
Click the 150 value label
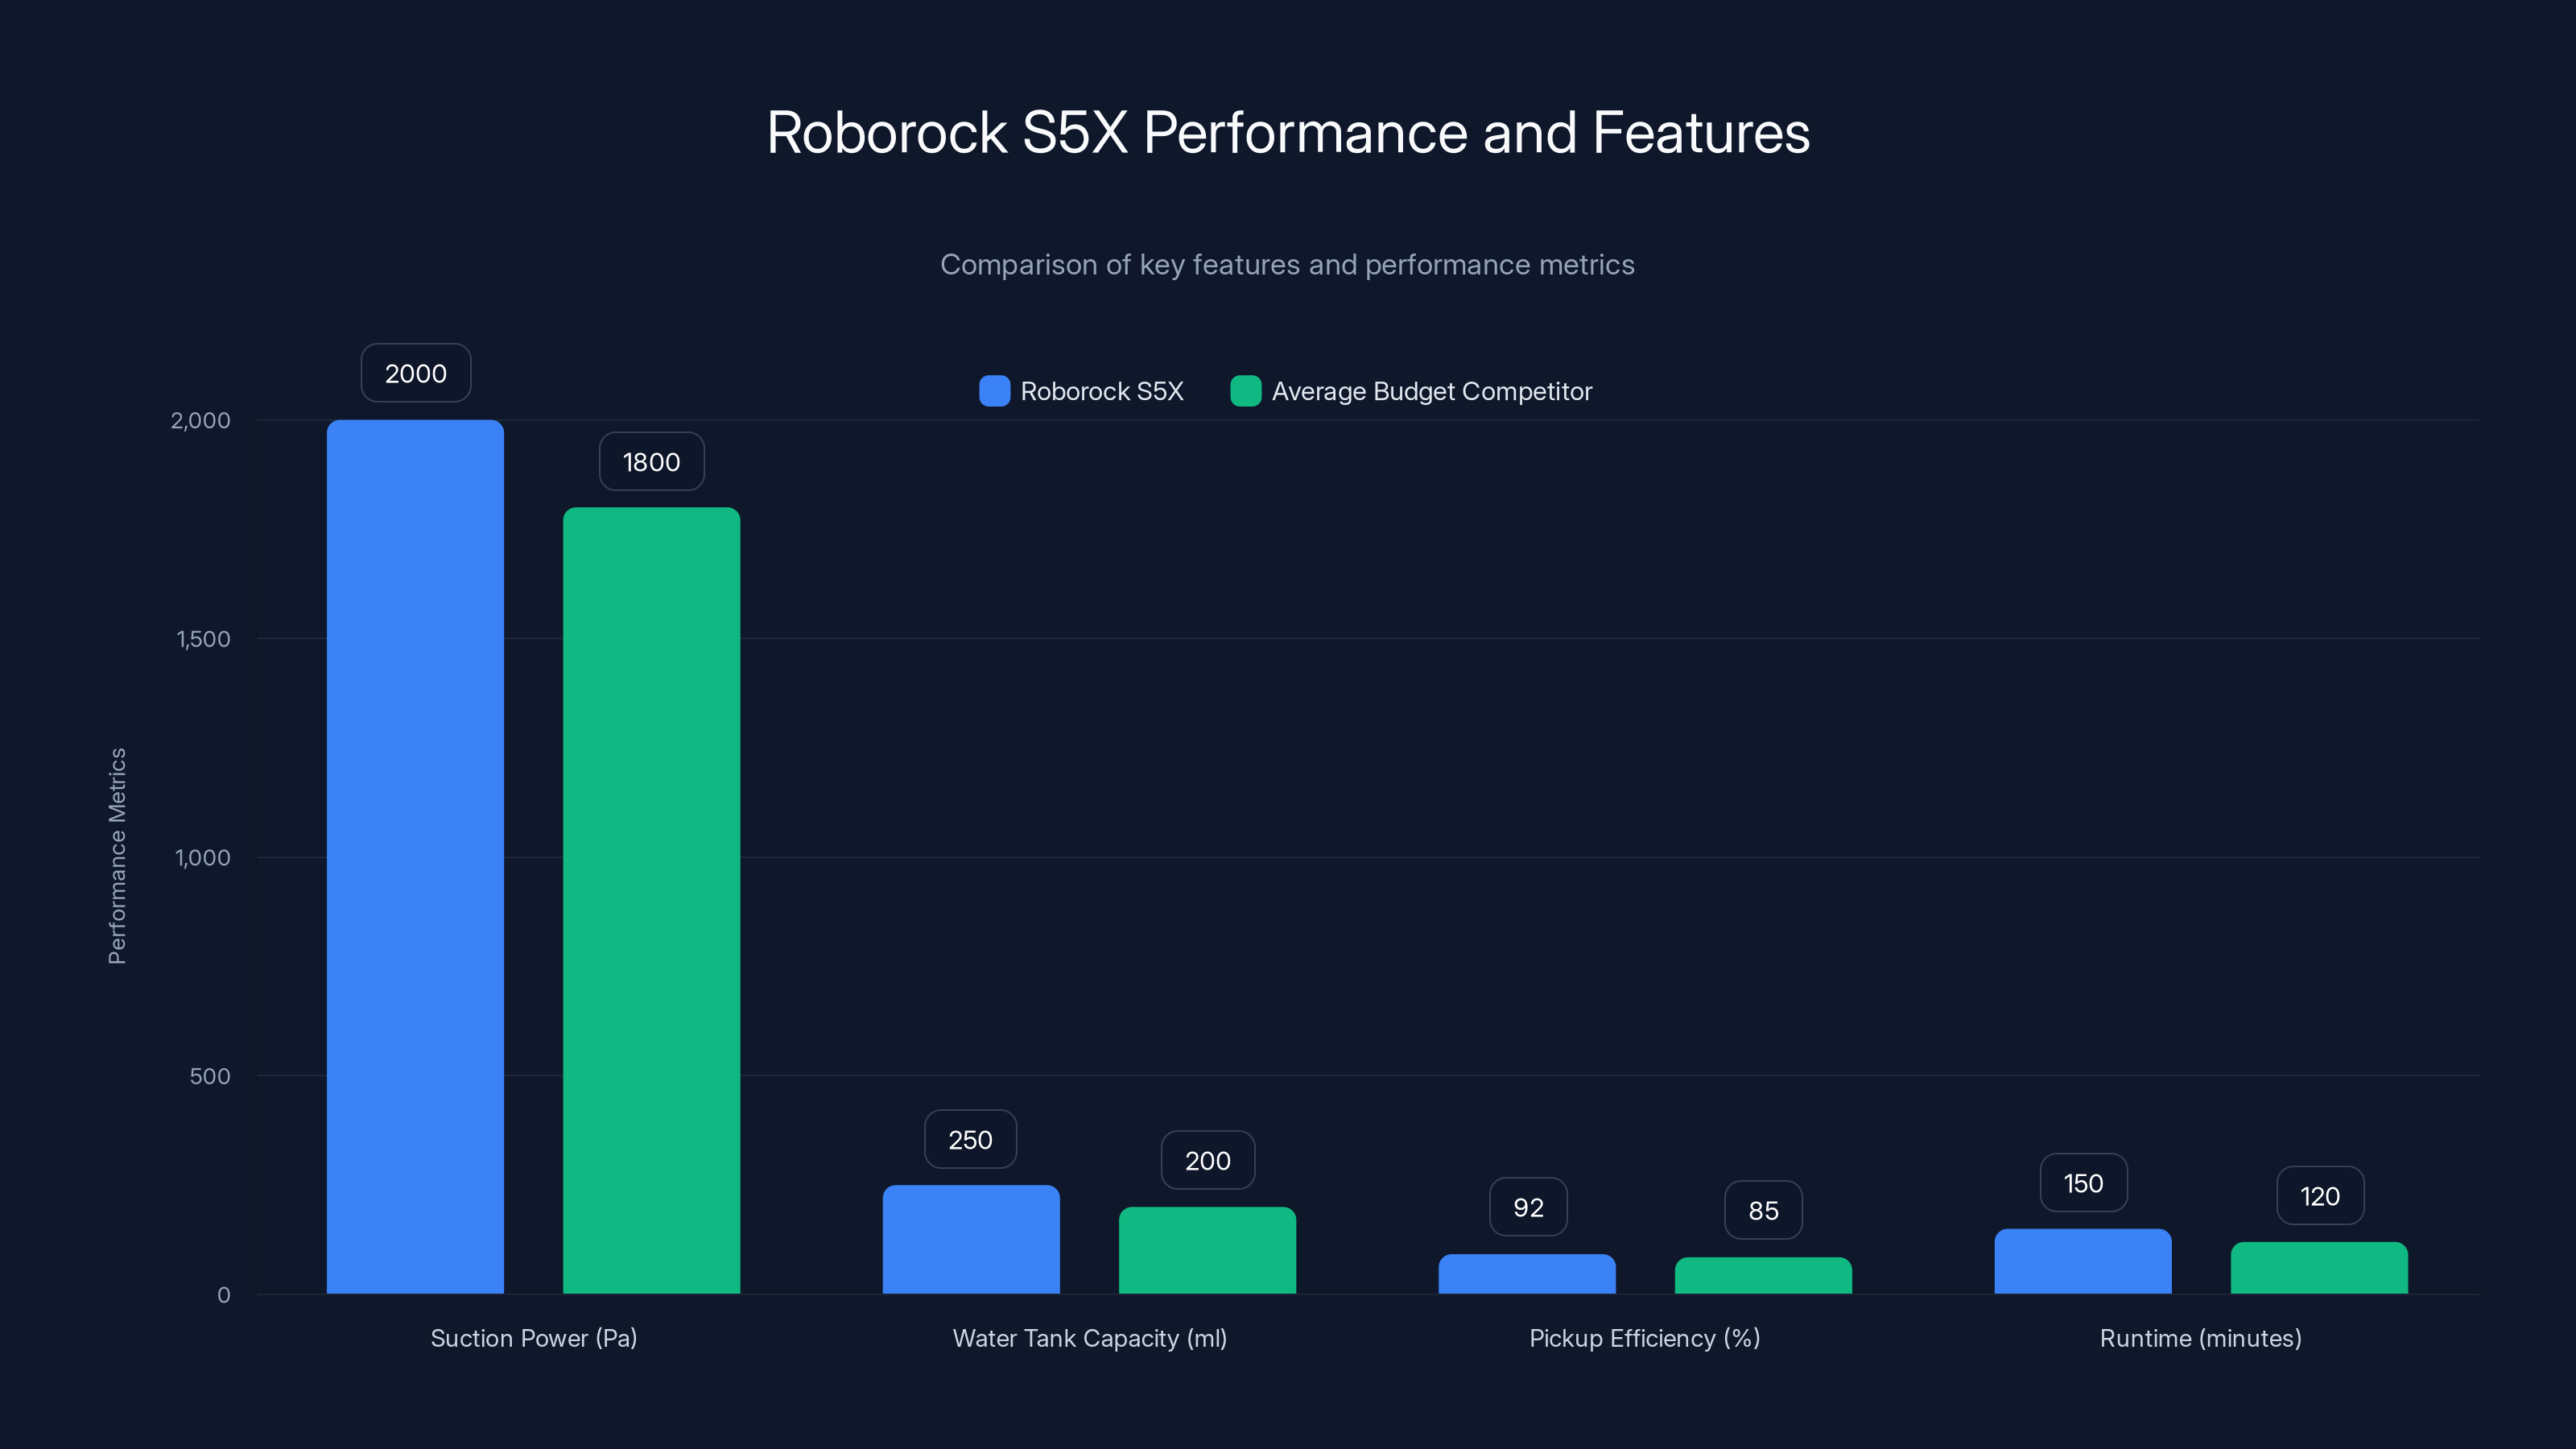(x=2083, y=1182)
